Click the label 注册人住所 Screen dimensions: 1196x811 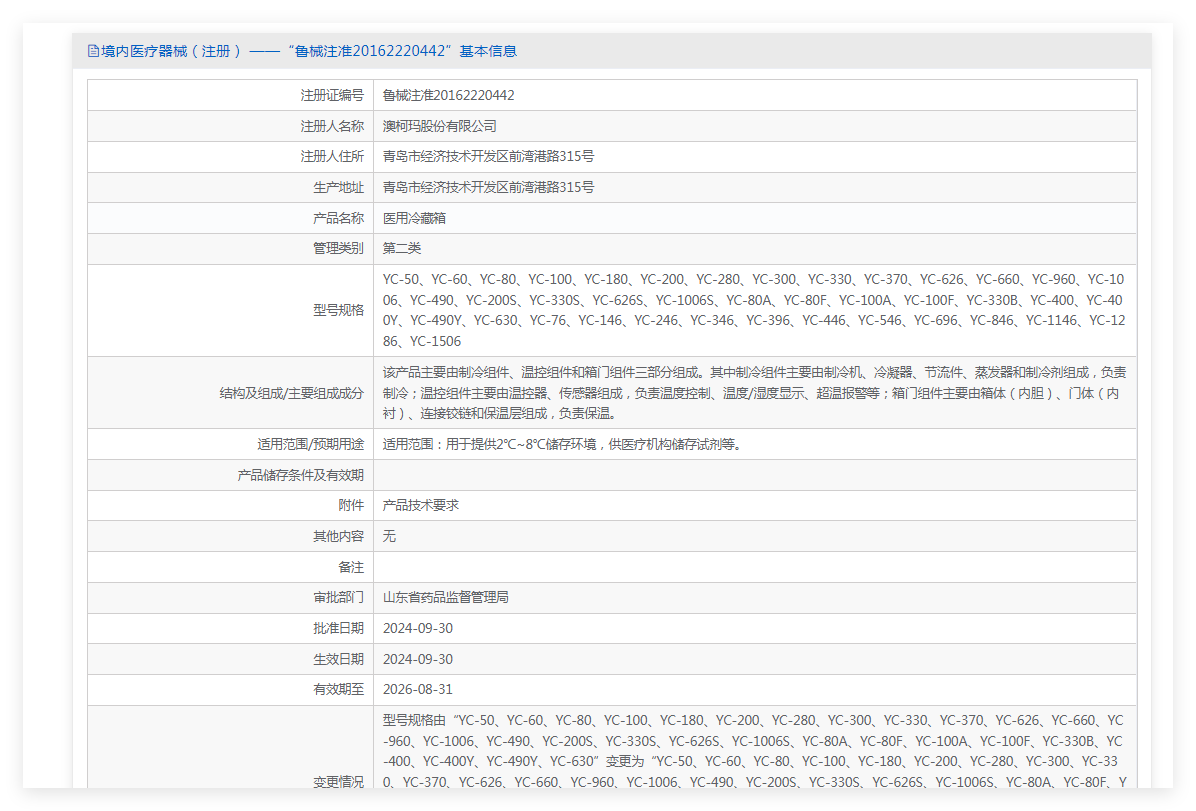(x=332, y=156)
